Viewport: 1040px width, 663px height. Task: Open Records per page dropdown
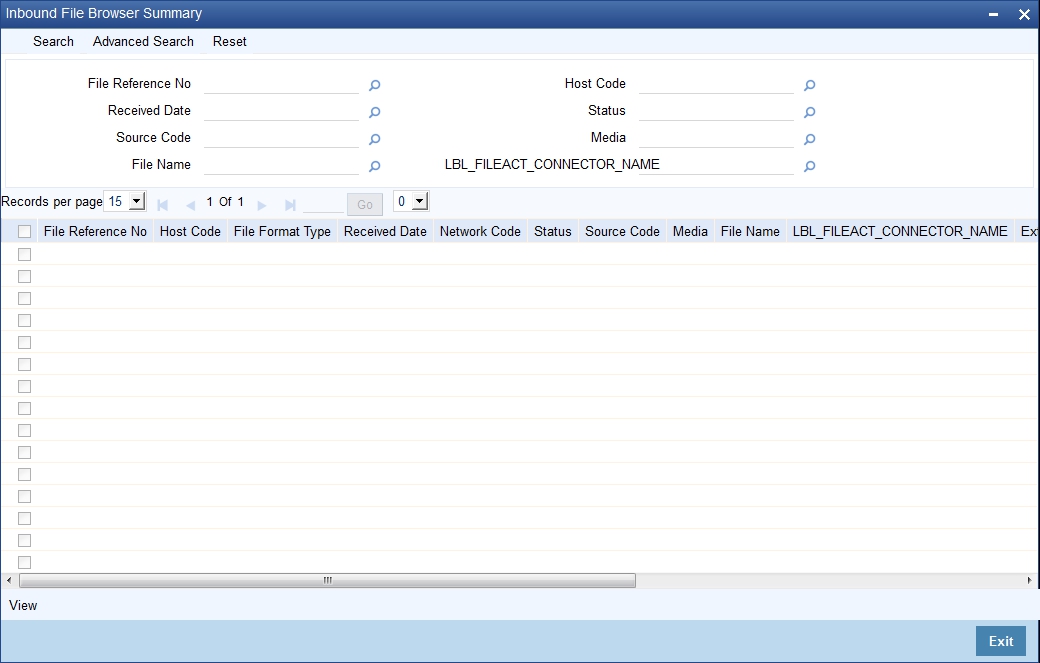pyautogui.click(x=125, y=202)
